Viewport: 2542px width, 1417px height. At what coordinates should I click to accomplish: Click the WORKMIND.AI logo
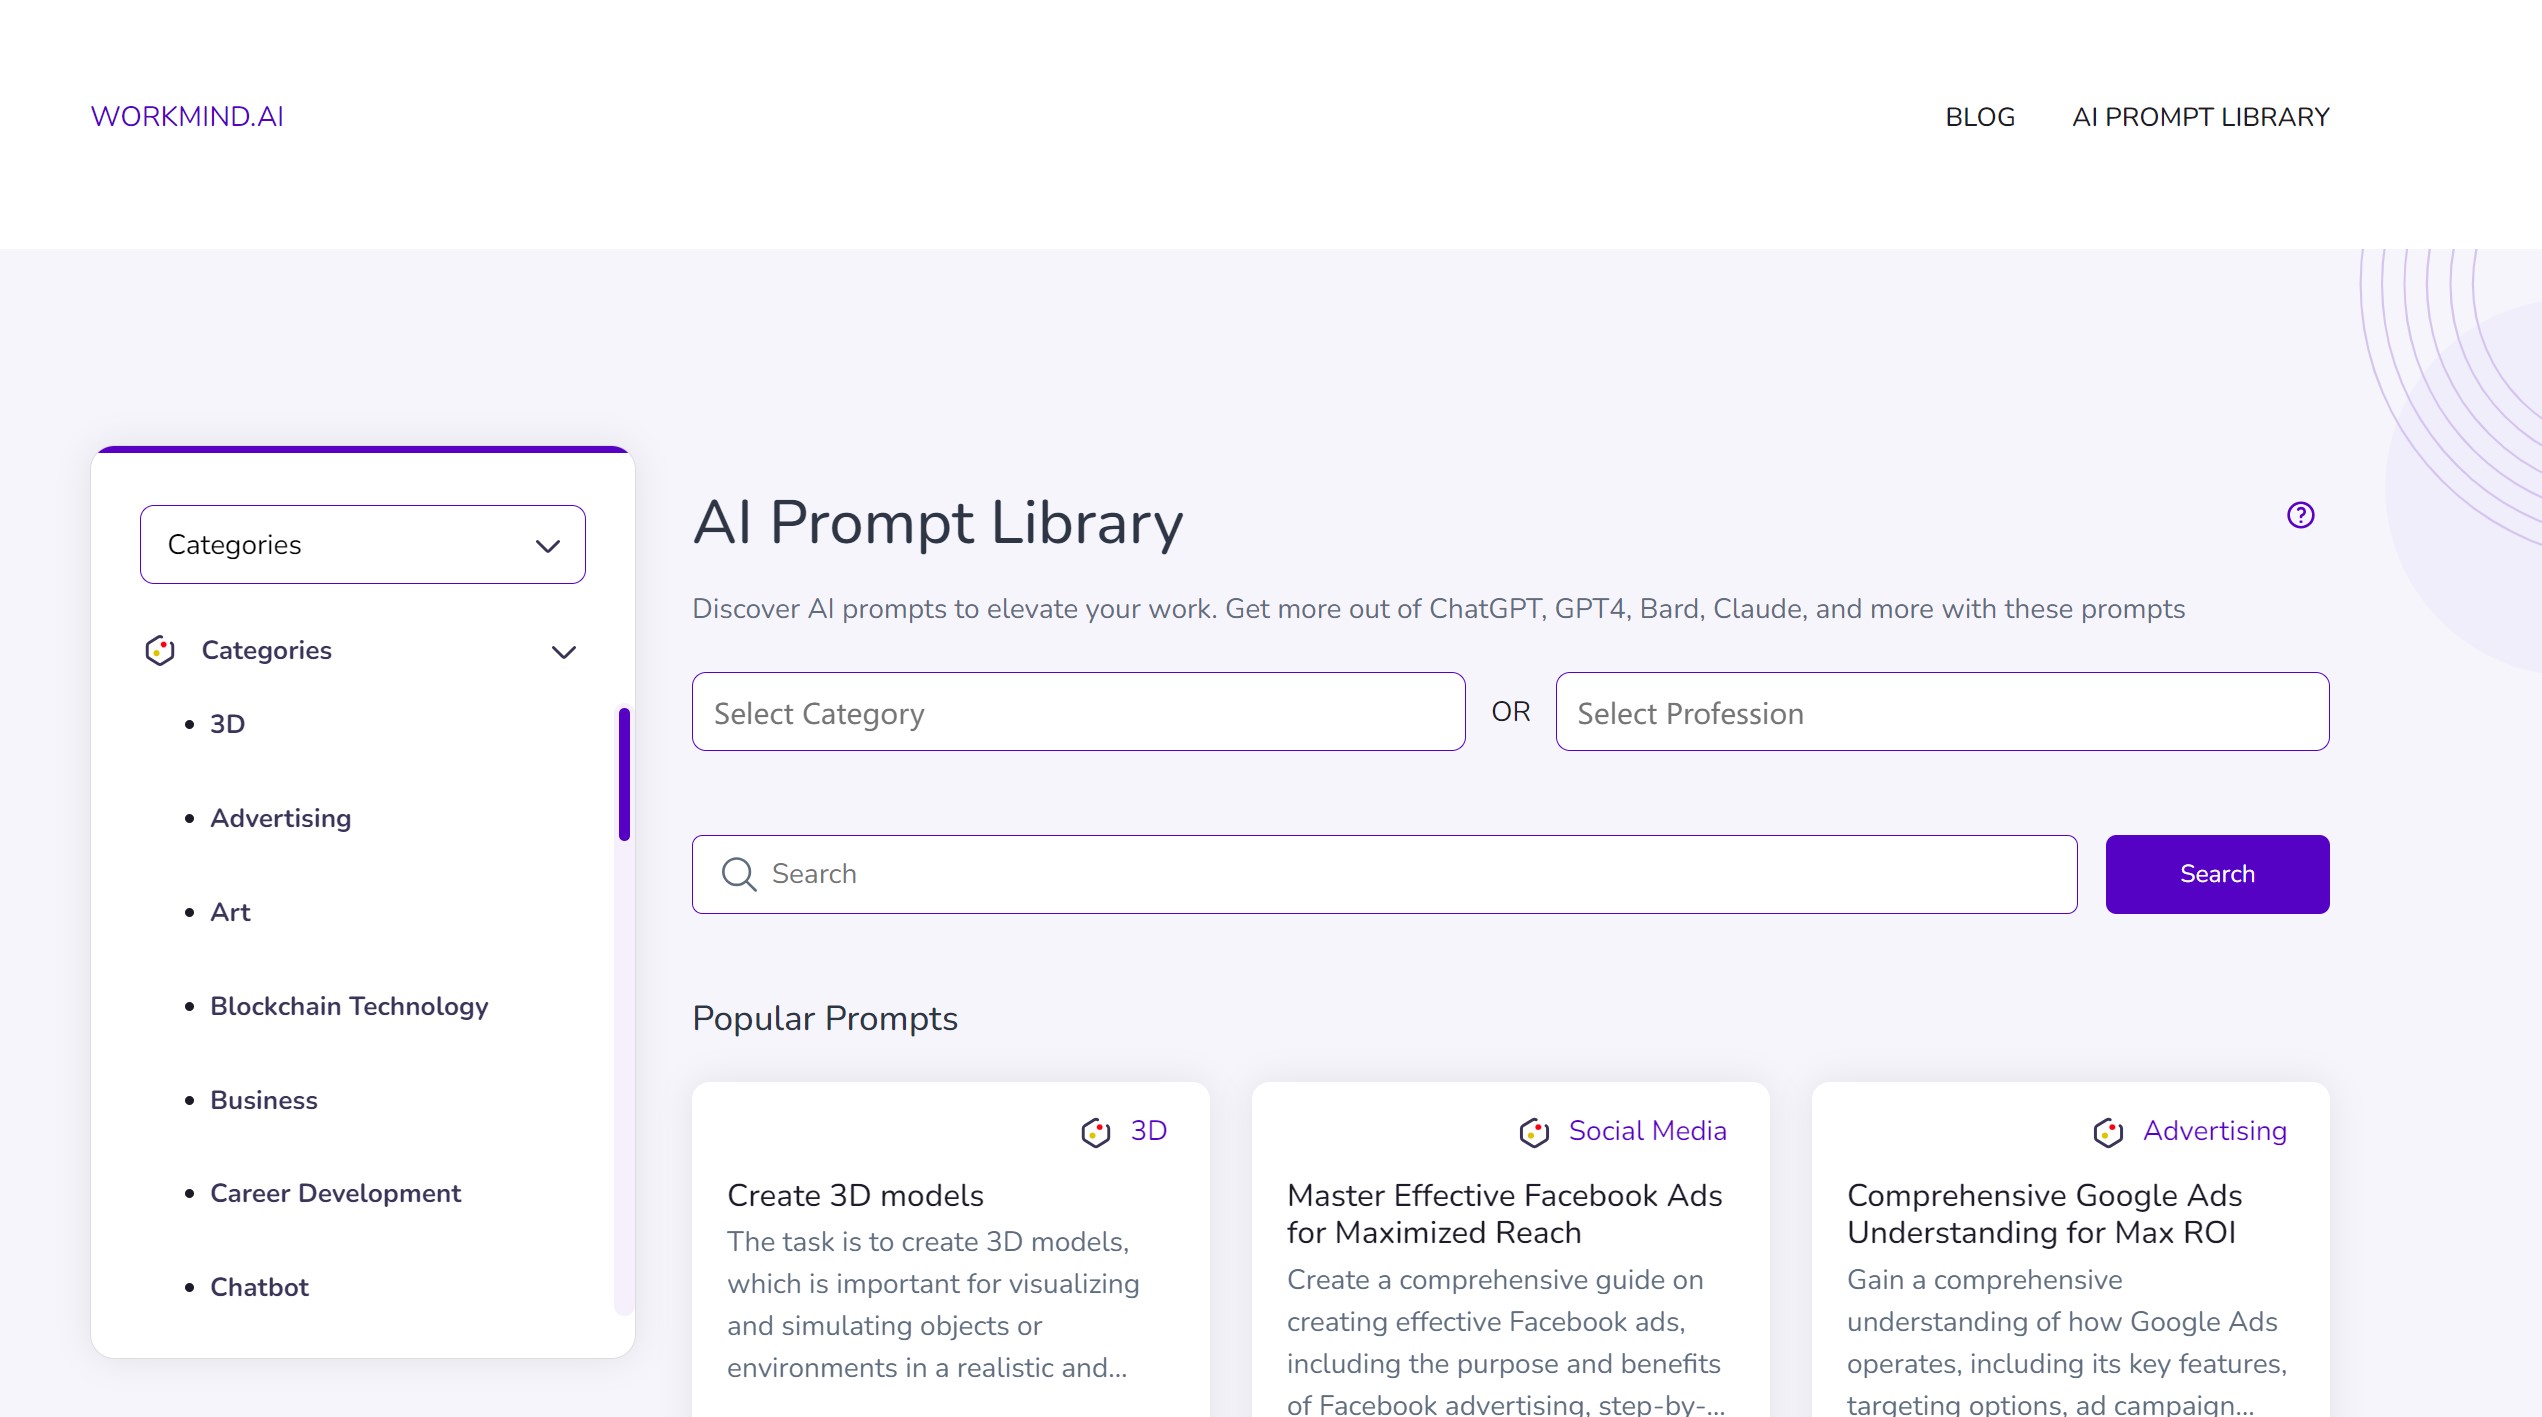click(x=186, y=116)
